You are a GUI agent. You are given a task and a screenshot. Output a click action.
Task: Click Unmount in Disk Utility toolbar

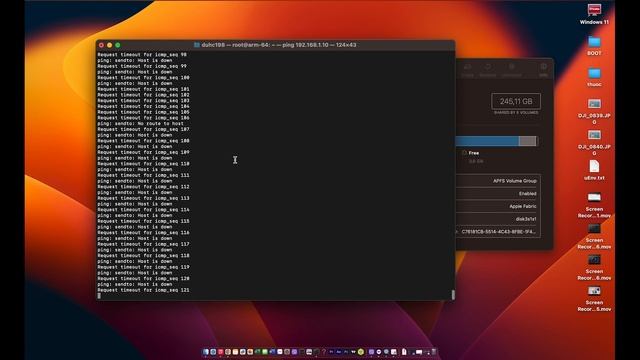511,70
